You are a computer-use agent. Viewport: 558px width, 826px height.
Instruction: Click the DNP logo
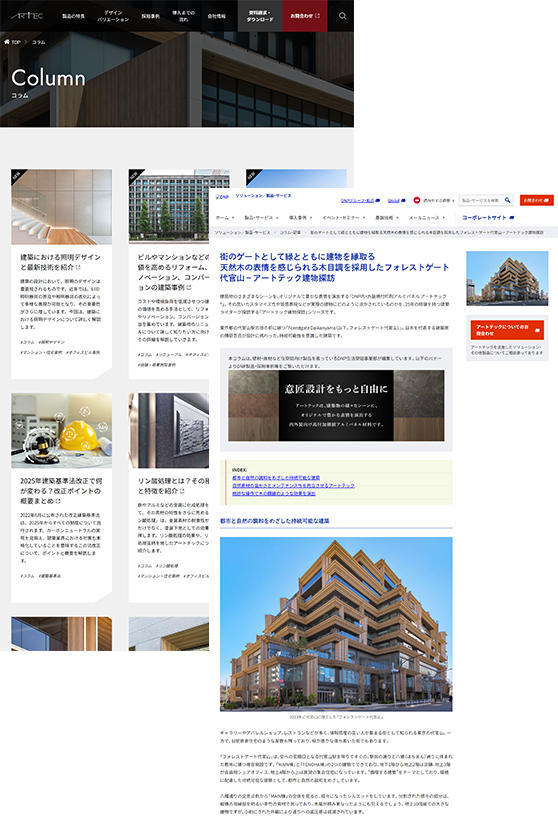(x=222, y=196)
